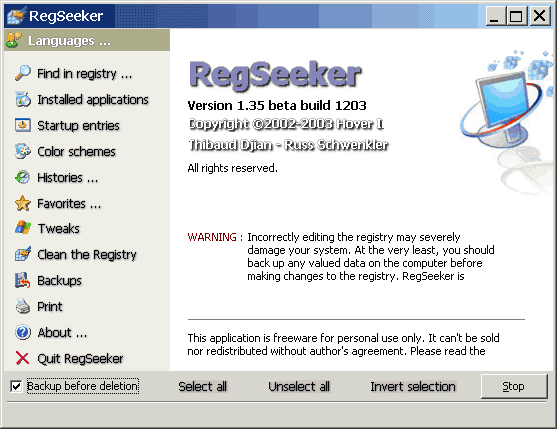
Task: Click the Tweaks Windows-flag icon
Action: 23,228
